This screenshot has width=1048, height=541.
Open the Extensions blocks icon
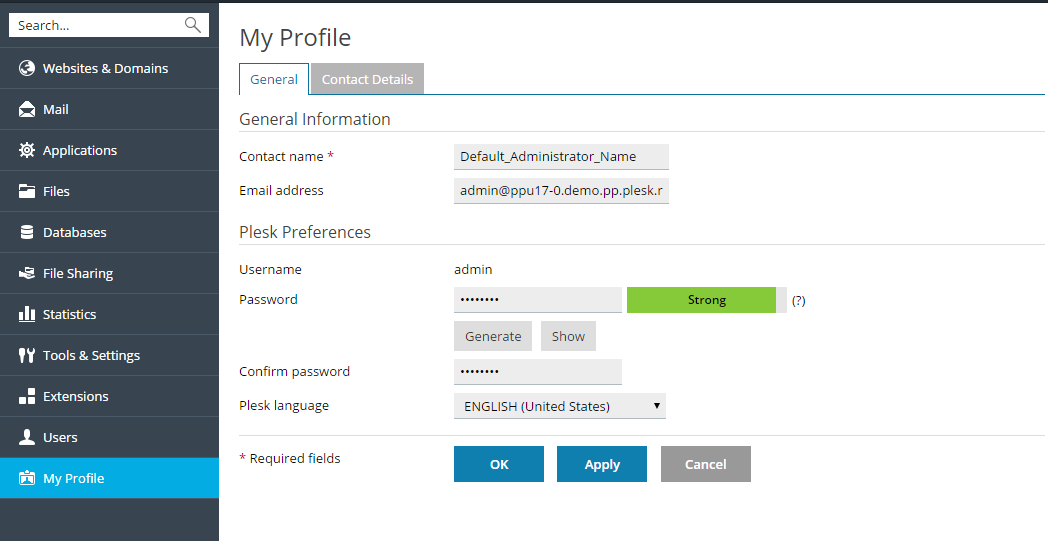[27, 397]
